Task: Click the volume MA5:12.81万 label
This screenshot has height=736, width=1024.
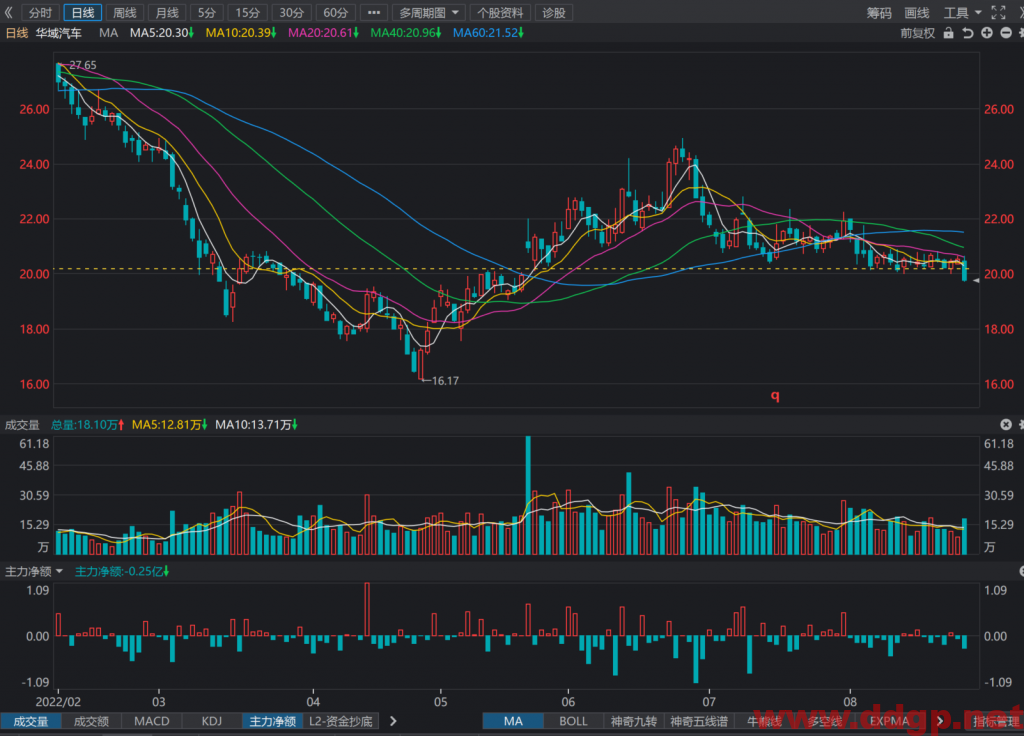Action: [x=170, y=424]
